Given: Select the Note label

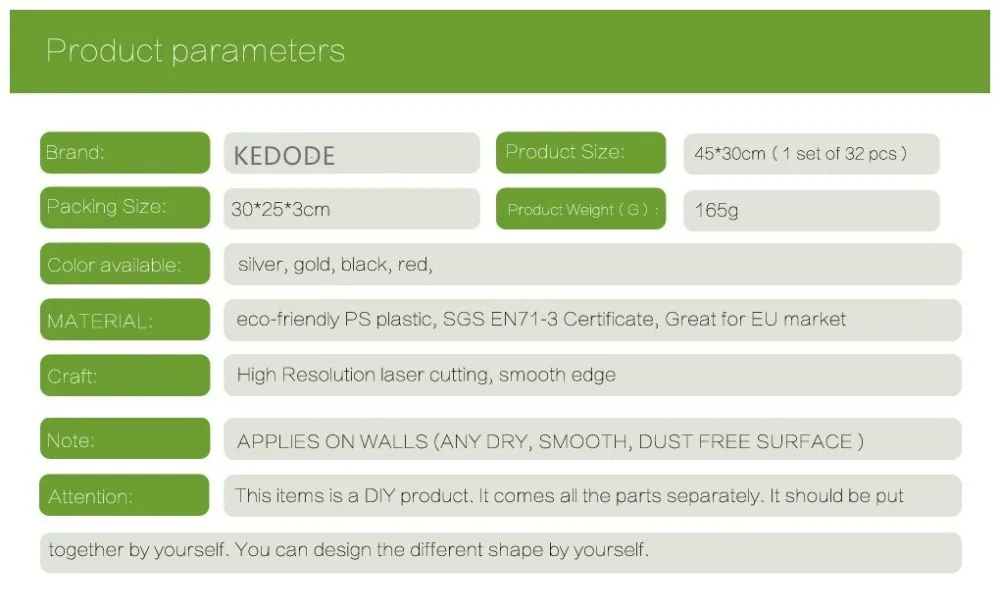Looking at the screenshot, I should 125,438.
